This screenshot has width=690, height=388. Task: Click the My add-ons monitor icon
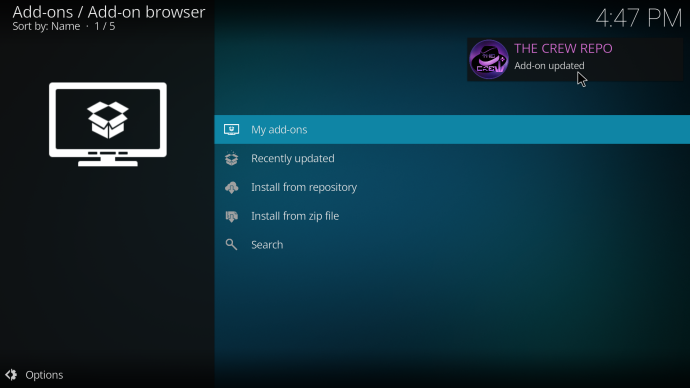coord(231,129)
